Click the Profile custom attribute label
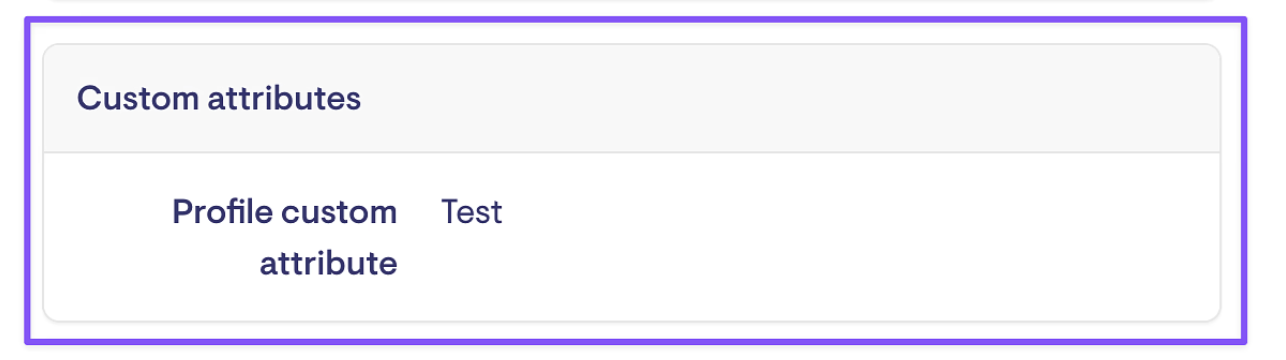This screenshot has width=1286, height=360. click(x=285, y=238)
